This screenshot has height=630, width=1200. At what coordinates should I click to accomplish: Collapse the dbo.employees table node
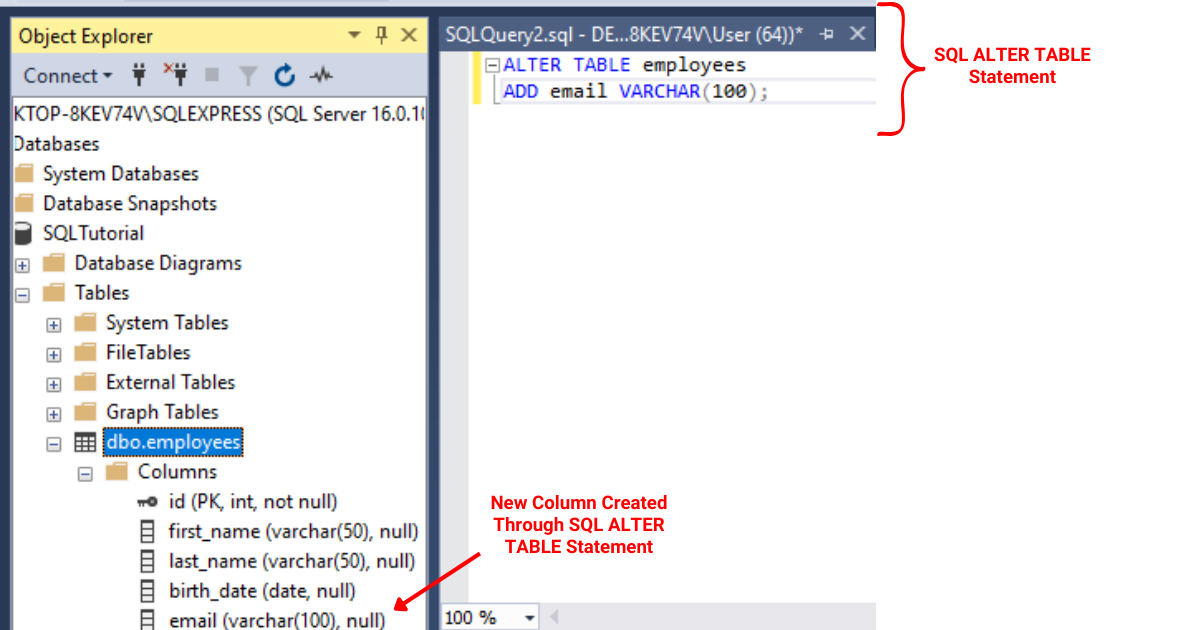pos(54,444)
